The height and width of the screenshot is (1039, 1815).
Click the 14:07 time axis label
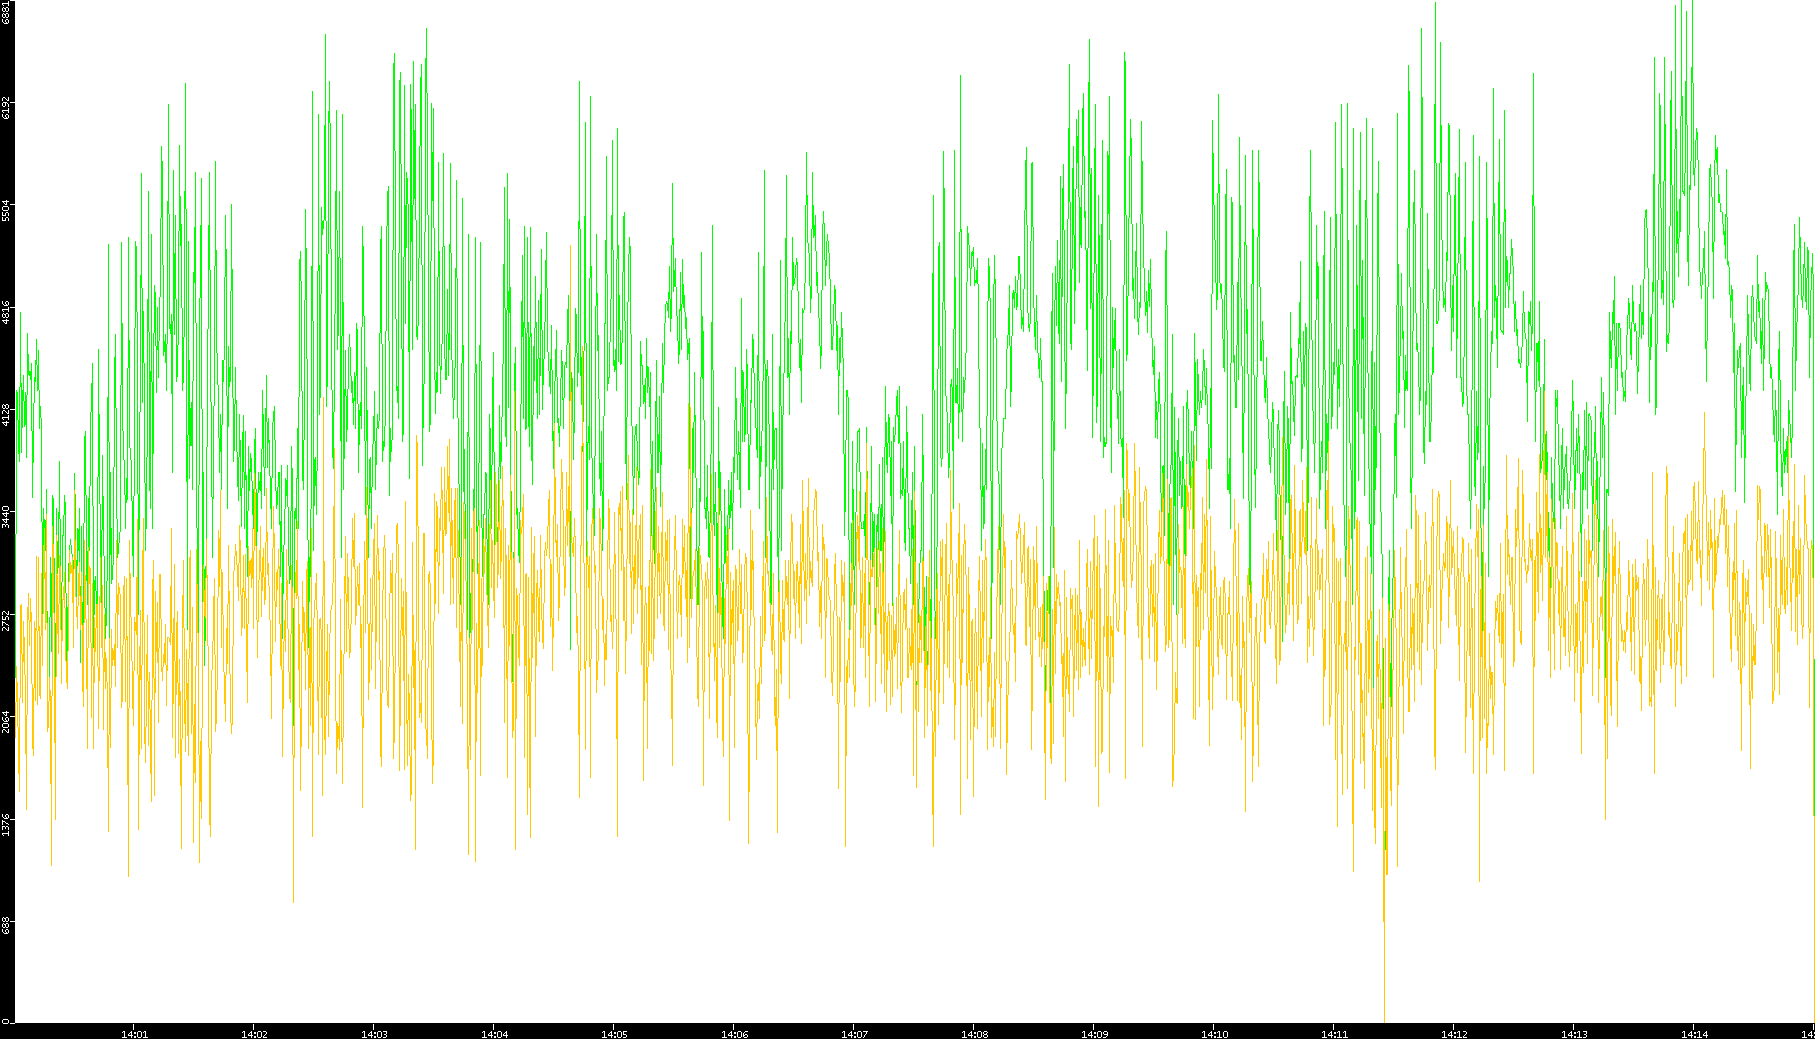pos(854,1033)
